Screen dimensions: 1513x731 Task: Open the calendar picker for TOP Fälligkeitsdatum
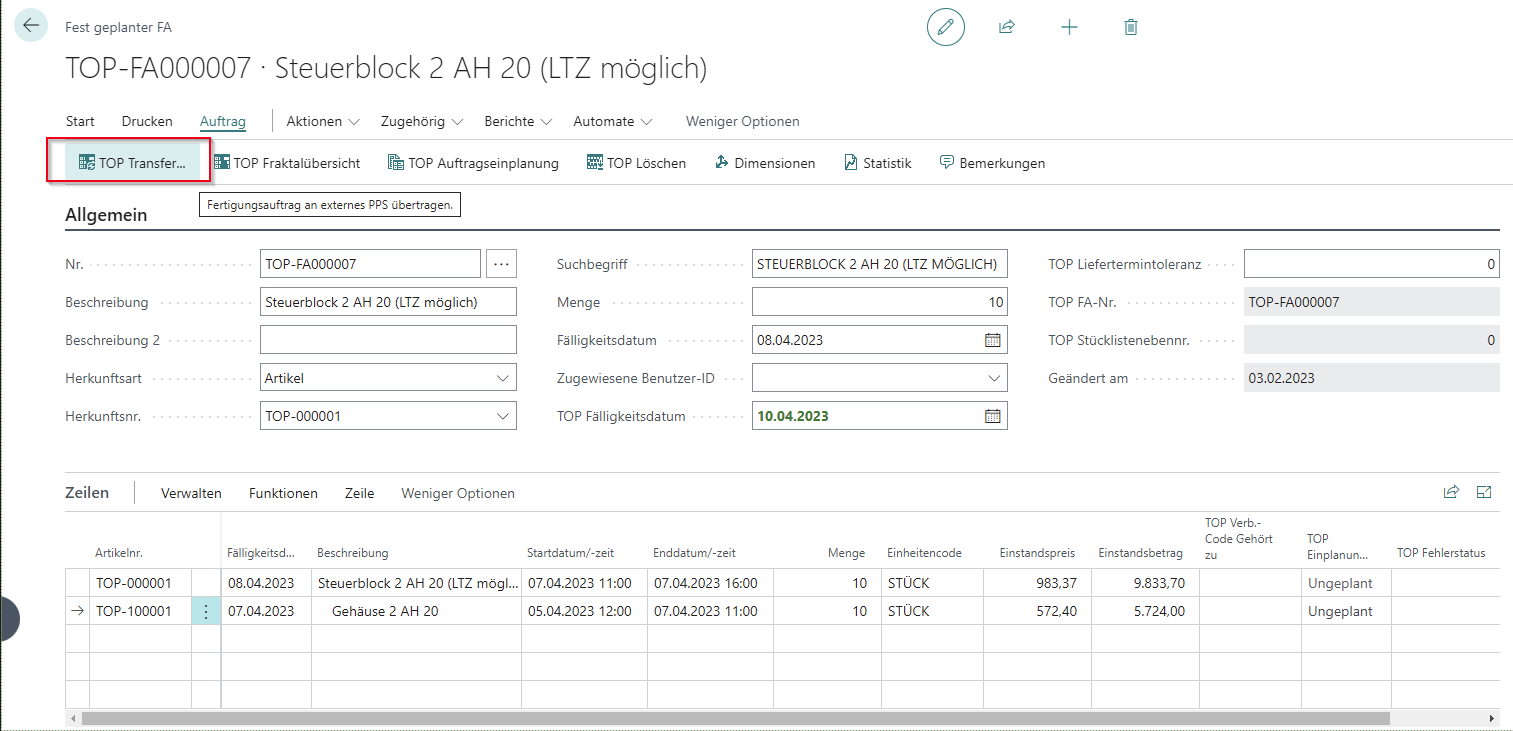click(992, 416)
